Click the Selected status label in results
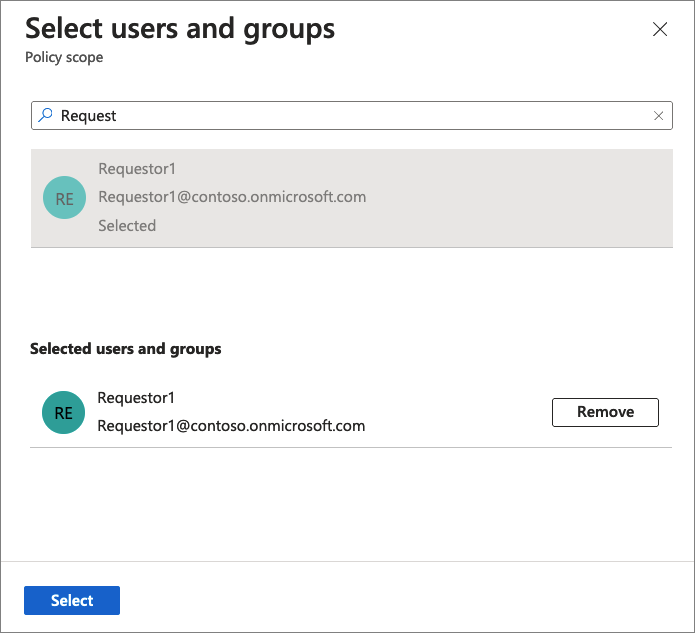 (x=127, y=226)
